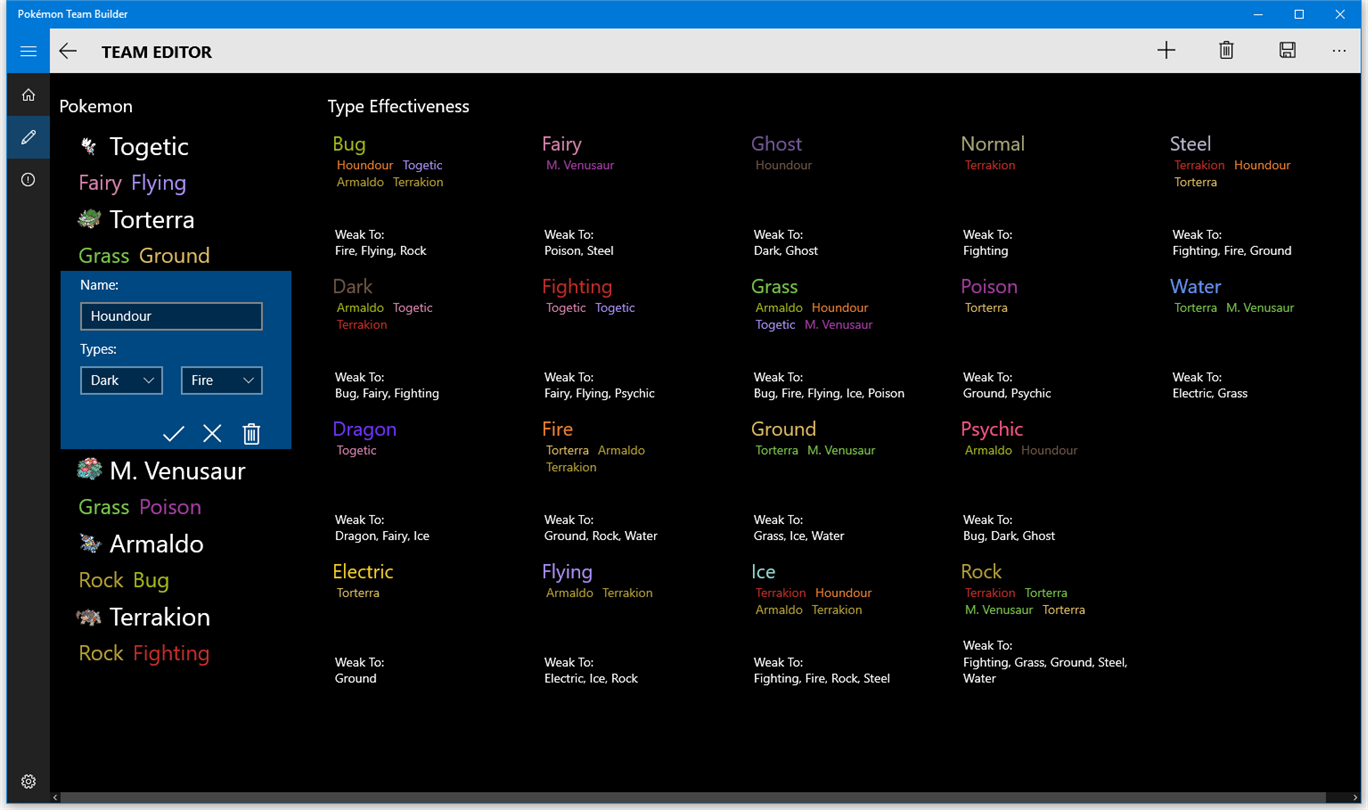Click the Bug heading in Type Effectiveness
The width and height of the screenshot is (1368, 810).
pos(349,144)
